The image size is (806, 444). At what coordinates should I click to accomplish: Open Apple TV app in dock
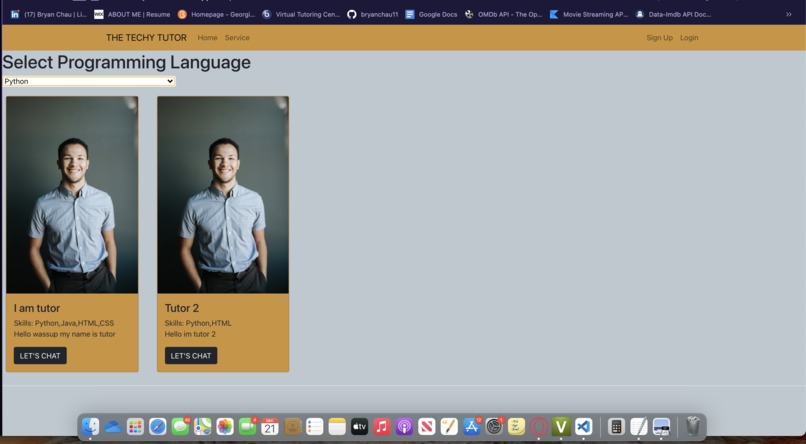[x=359, y=427]
